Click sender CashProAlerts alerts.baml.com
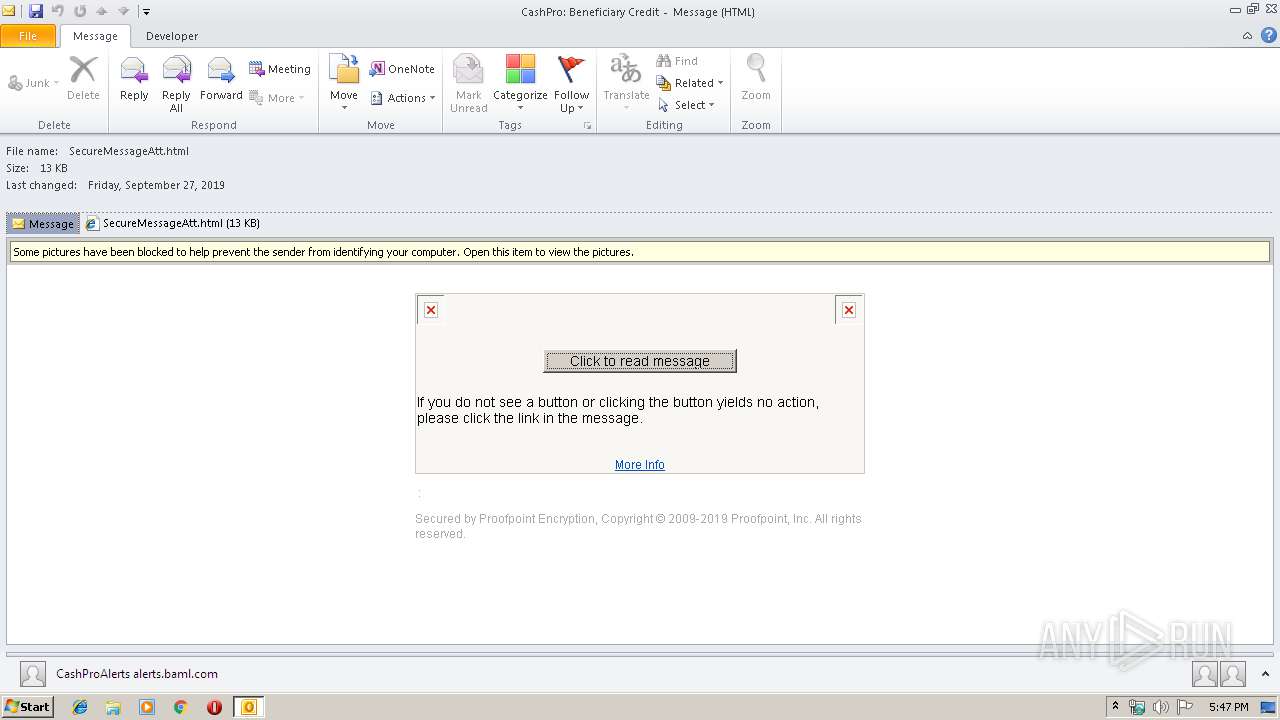 click(137, 674)
